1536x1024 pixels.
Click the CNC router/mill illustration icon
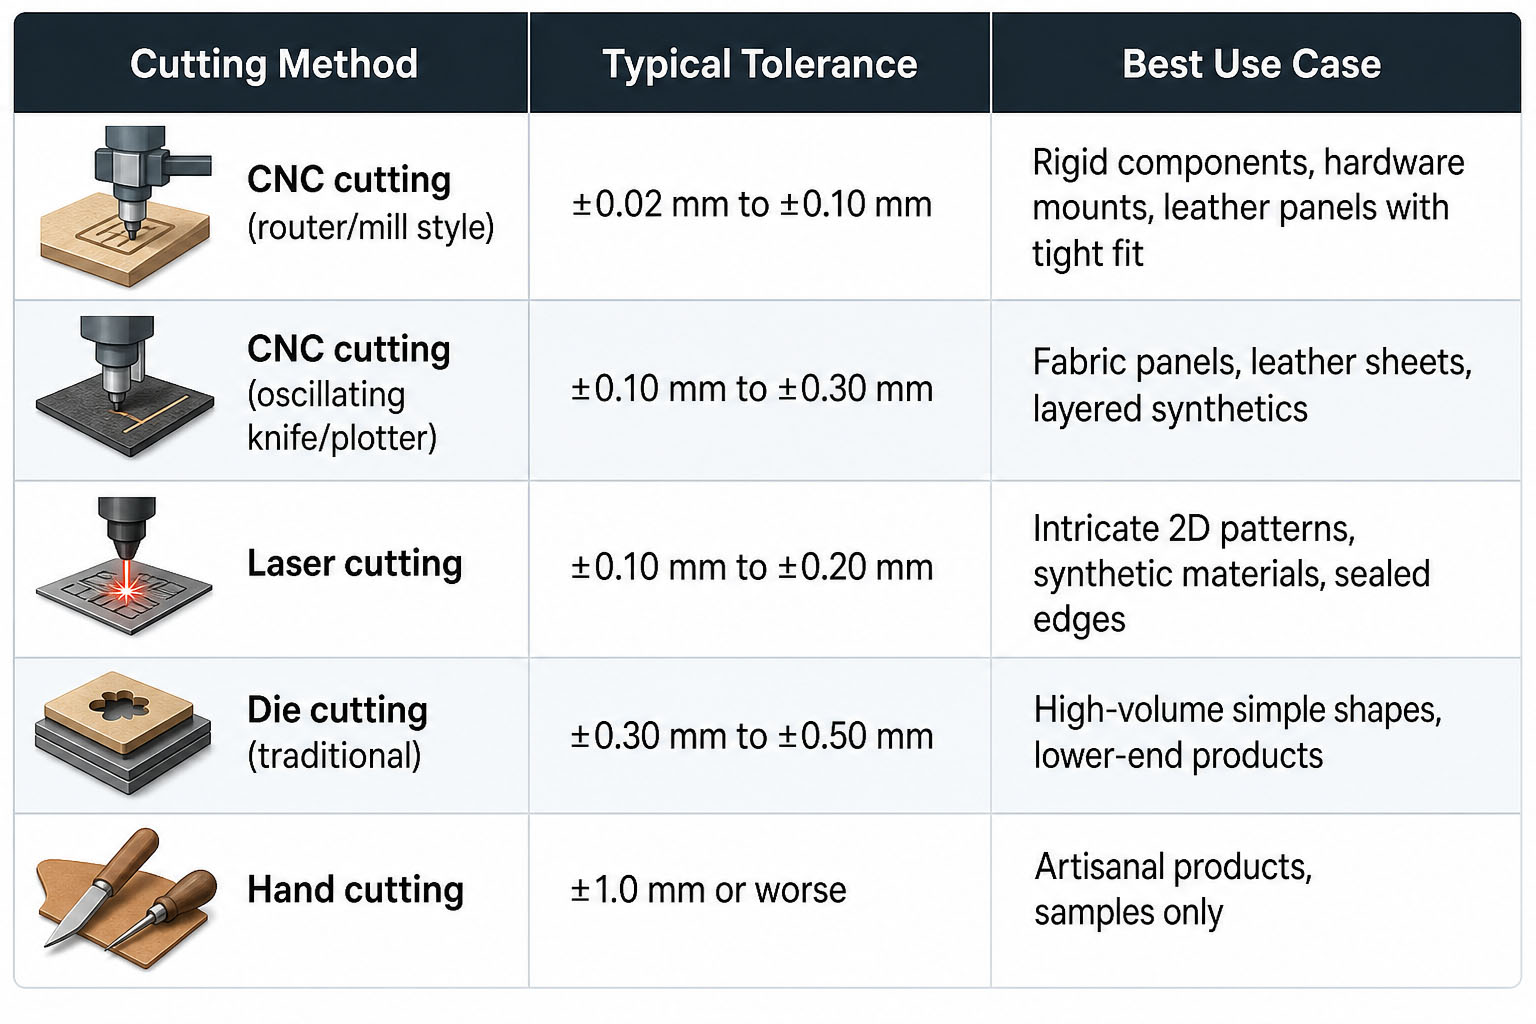coord(126,205)
